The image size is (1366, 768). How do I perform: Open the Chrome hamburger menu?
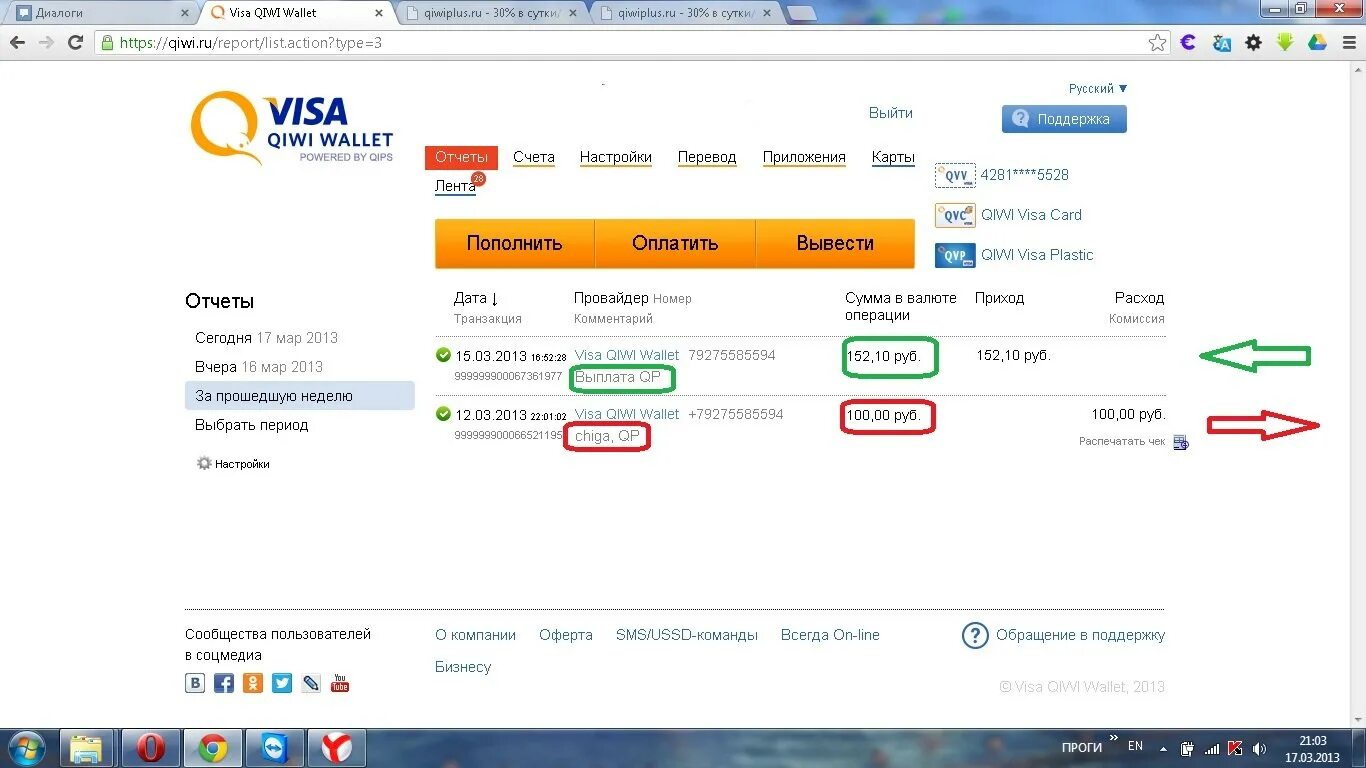(x=1347, y=43)
